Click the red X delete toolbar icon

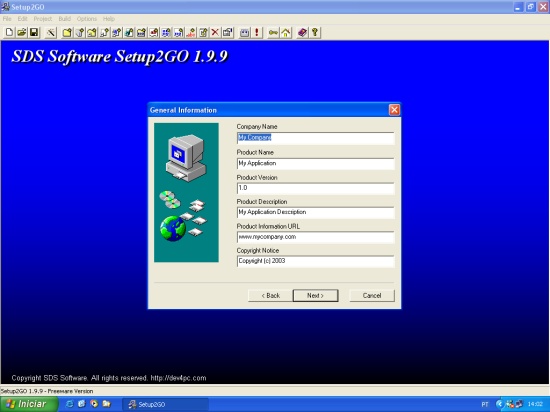click(215, 33)
